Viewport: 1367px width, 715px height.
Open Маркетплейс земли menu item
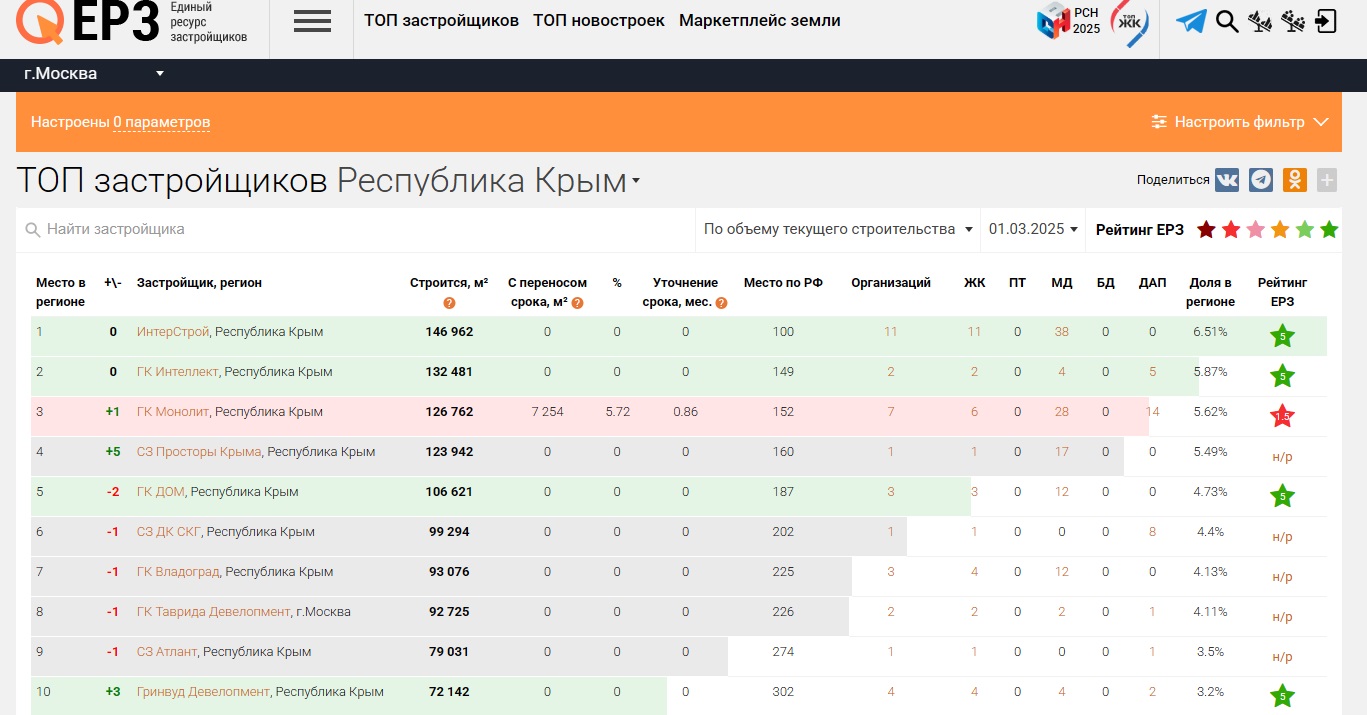click(x=760, y=20)
